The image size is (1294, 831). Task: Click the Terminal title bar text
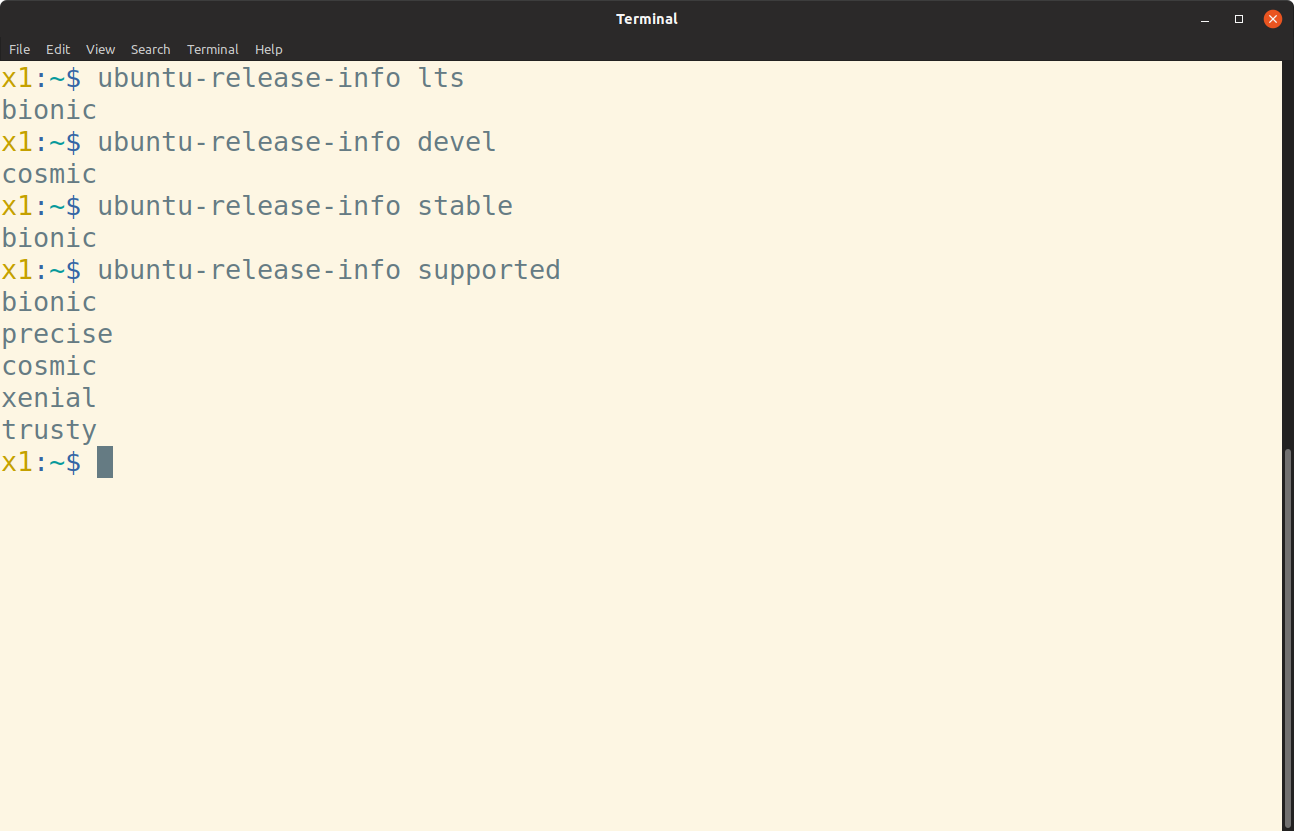pos(647,19)
